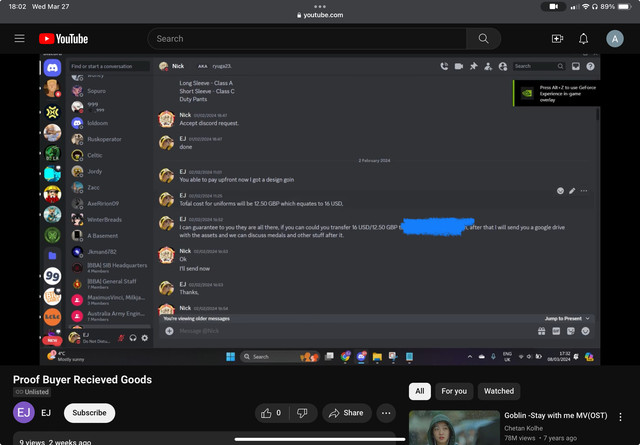The height and width of the screenshot is (445, 640).
Task: Open pinned messages in Discord header
Action: tap(473, 66)
